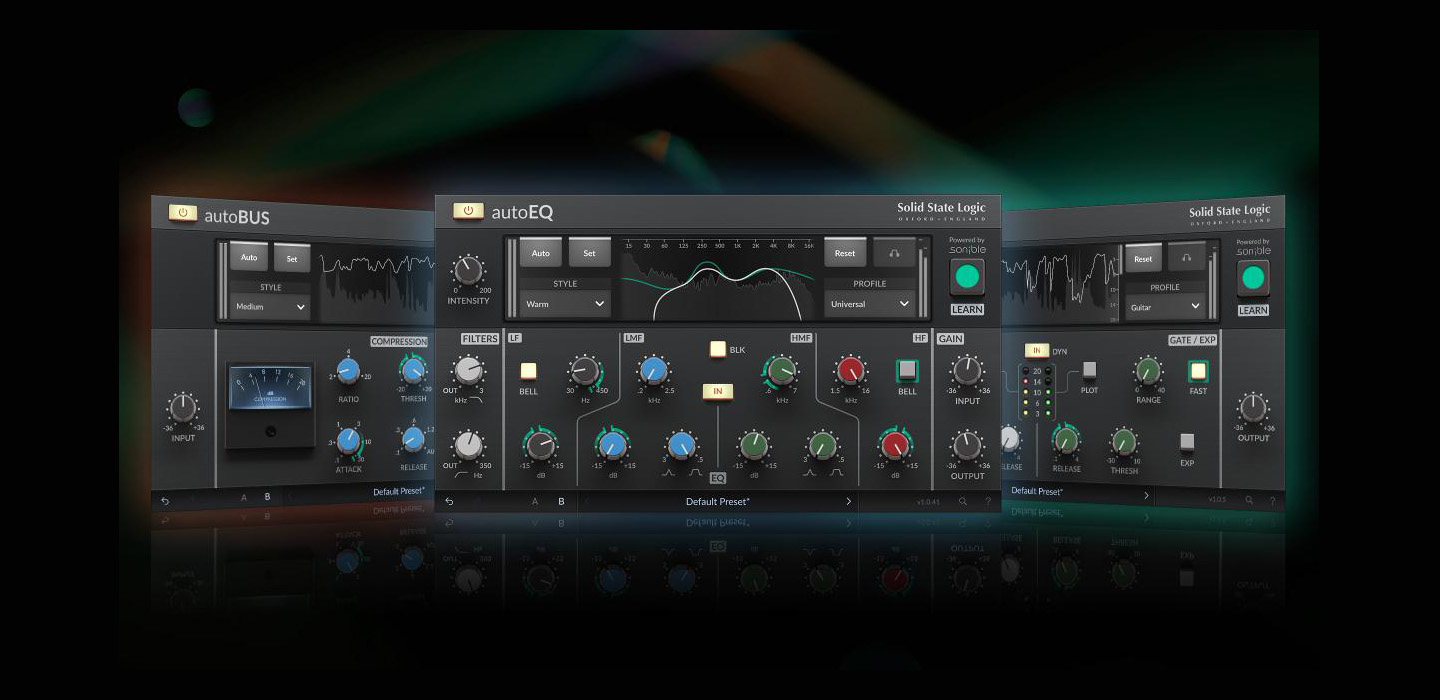The width and height of the screenshot is (1440, 700).
Task: Click the GATE / EXP RANGE knob
Action: pos(1148,372)
